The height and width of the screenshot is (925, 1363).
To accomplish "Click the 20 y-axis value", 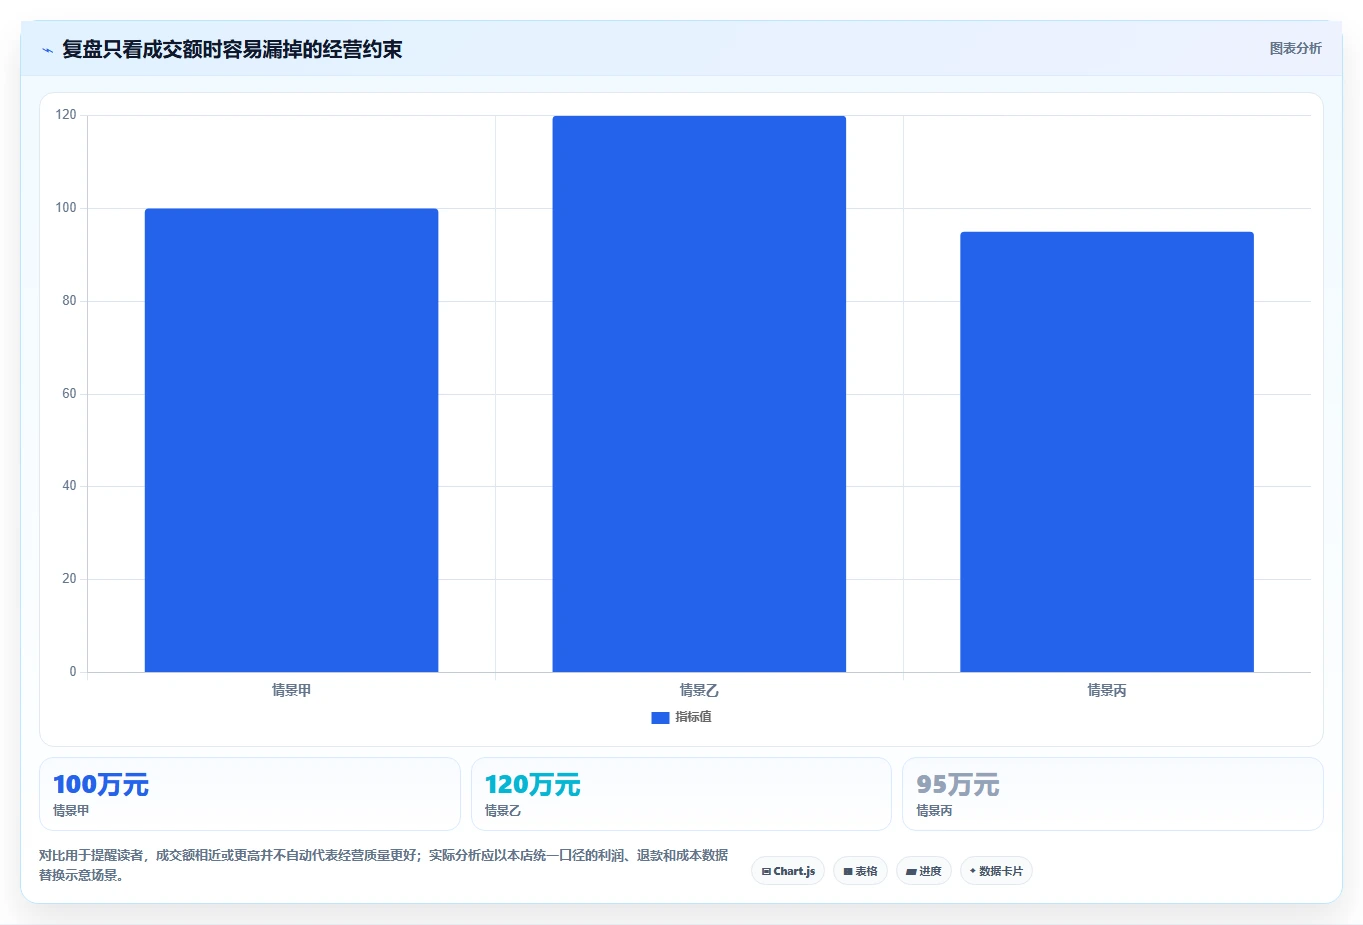I will 69,579.
